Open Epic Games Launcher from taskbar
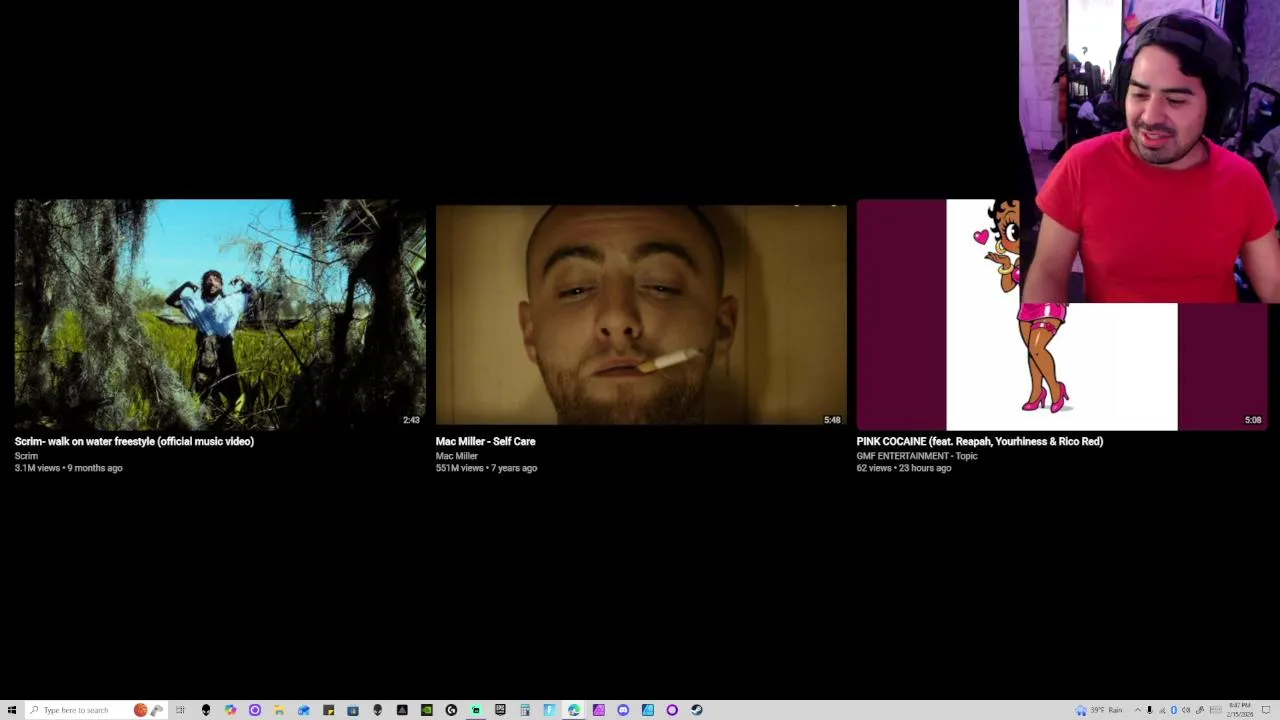This screenshot has width=1280, height=720. (x=500, y=710)
